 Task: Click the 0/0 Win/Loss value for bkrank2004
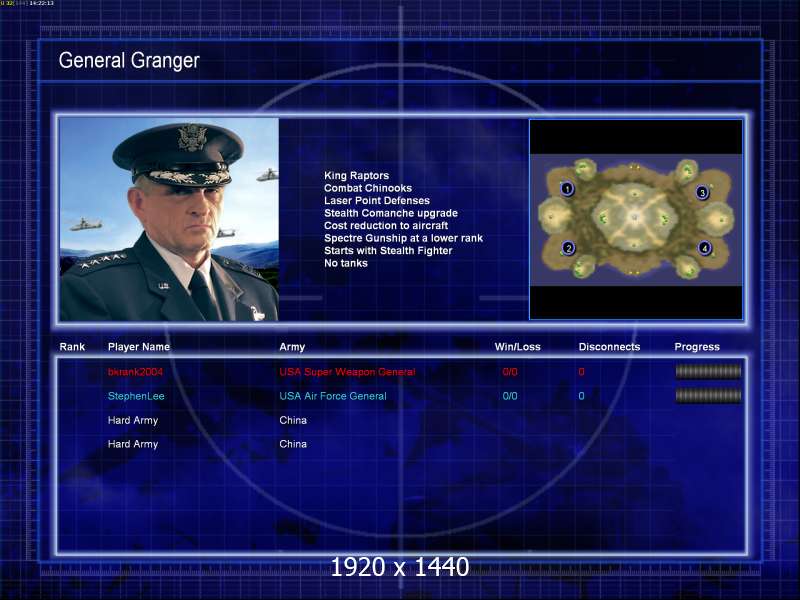(x=510, y=372)
